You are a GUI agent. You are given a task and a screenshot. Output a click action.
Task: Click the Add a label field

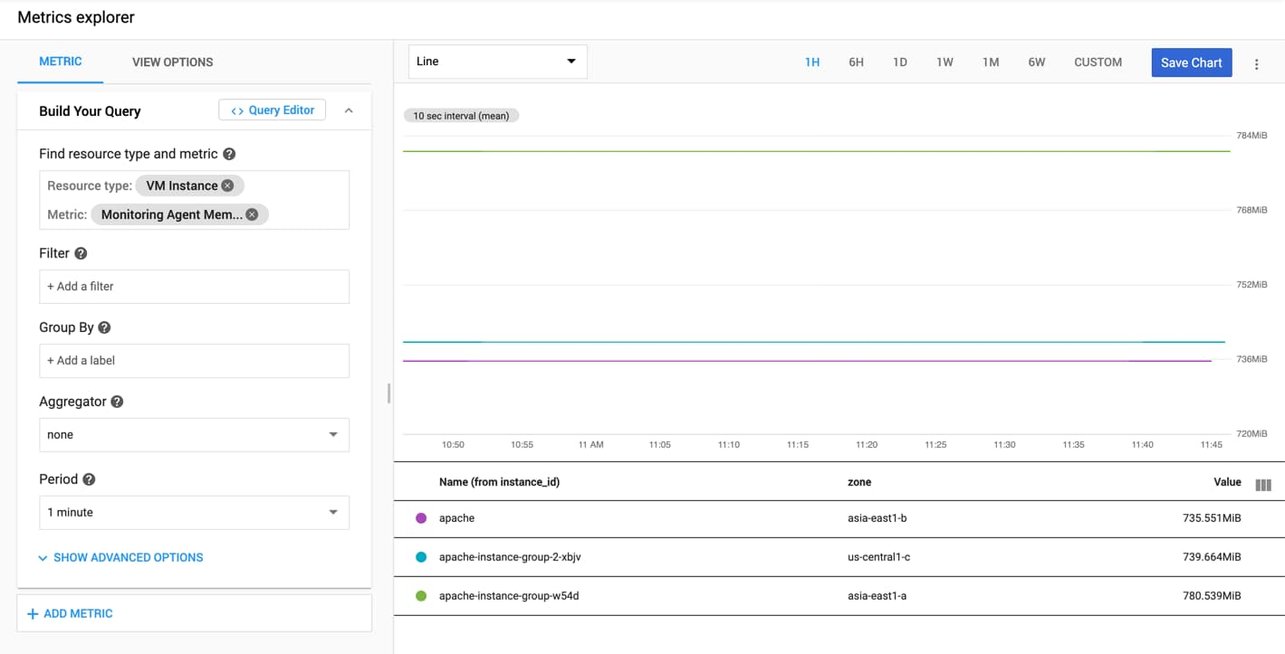(x=194, y=360)
